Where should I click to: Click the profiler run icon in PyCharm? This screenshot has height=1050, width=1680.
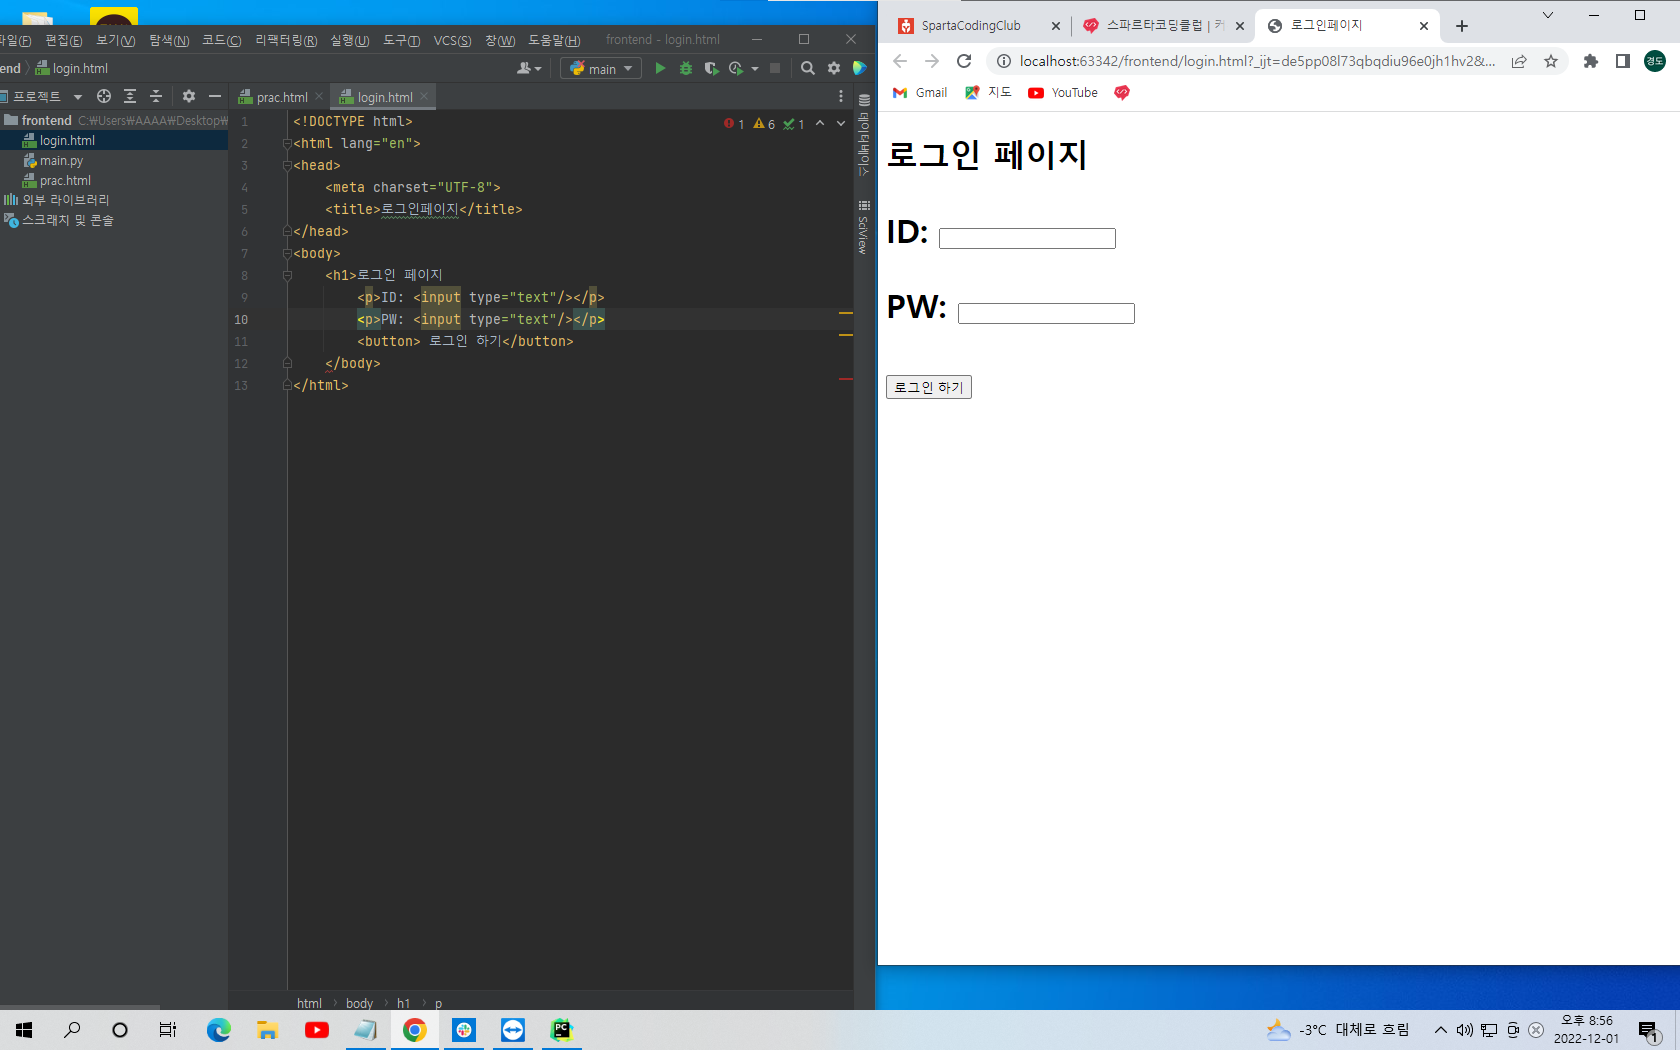click(x=736, y=68)
